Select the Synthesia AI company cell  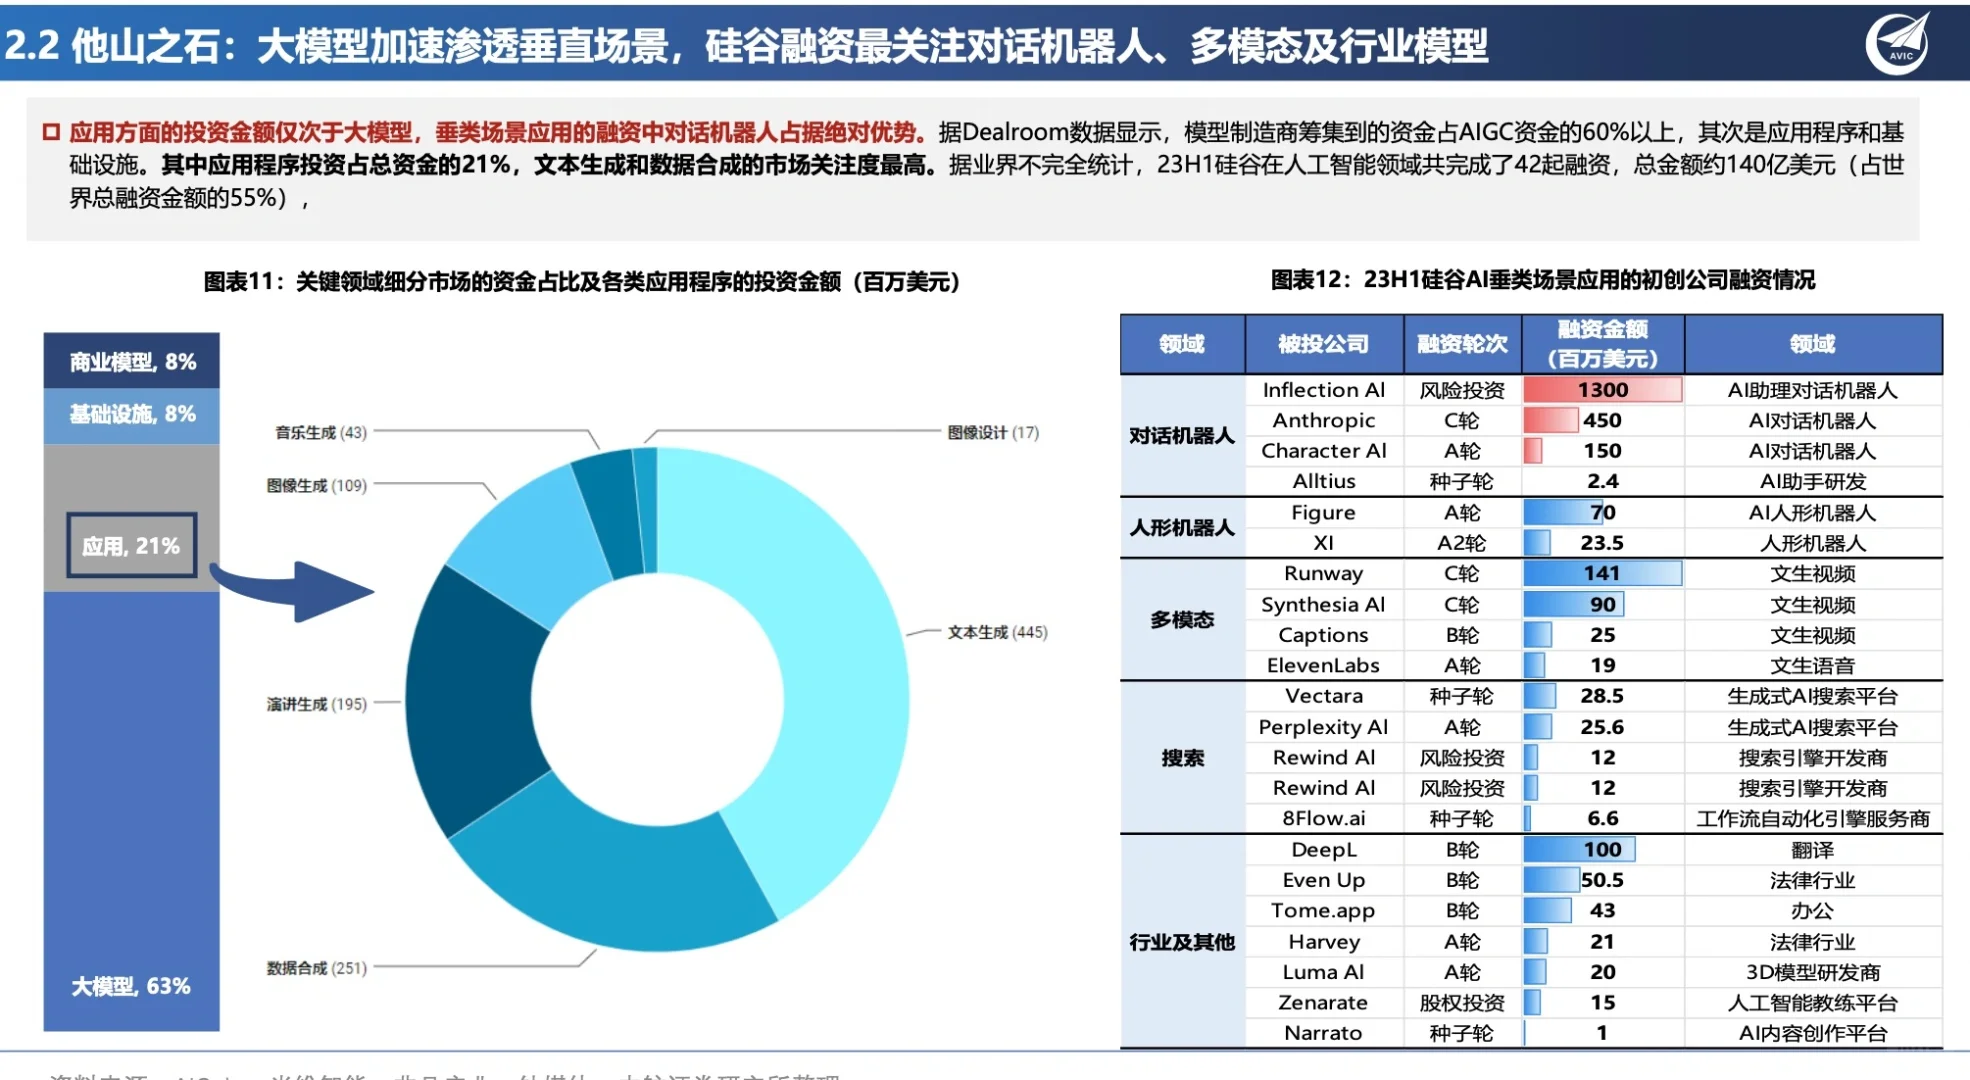click(1324, 605)
